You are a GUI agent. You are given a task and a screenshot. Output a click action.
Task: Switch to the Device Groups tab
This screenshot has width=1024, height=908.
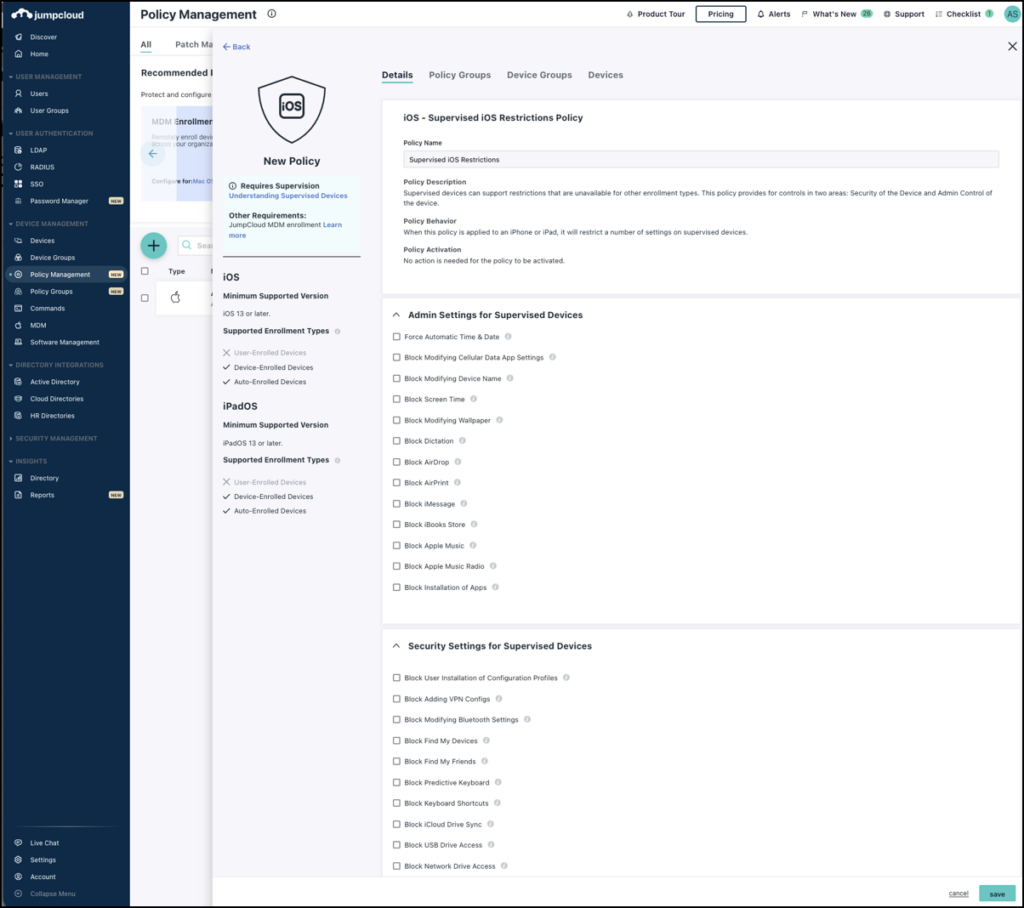coord(538,74)
